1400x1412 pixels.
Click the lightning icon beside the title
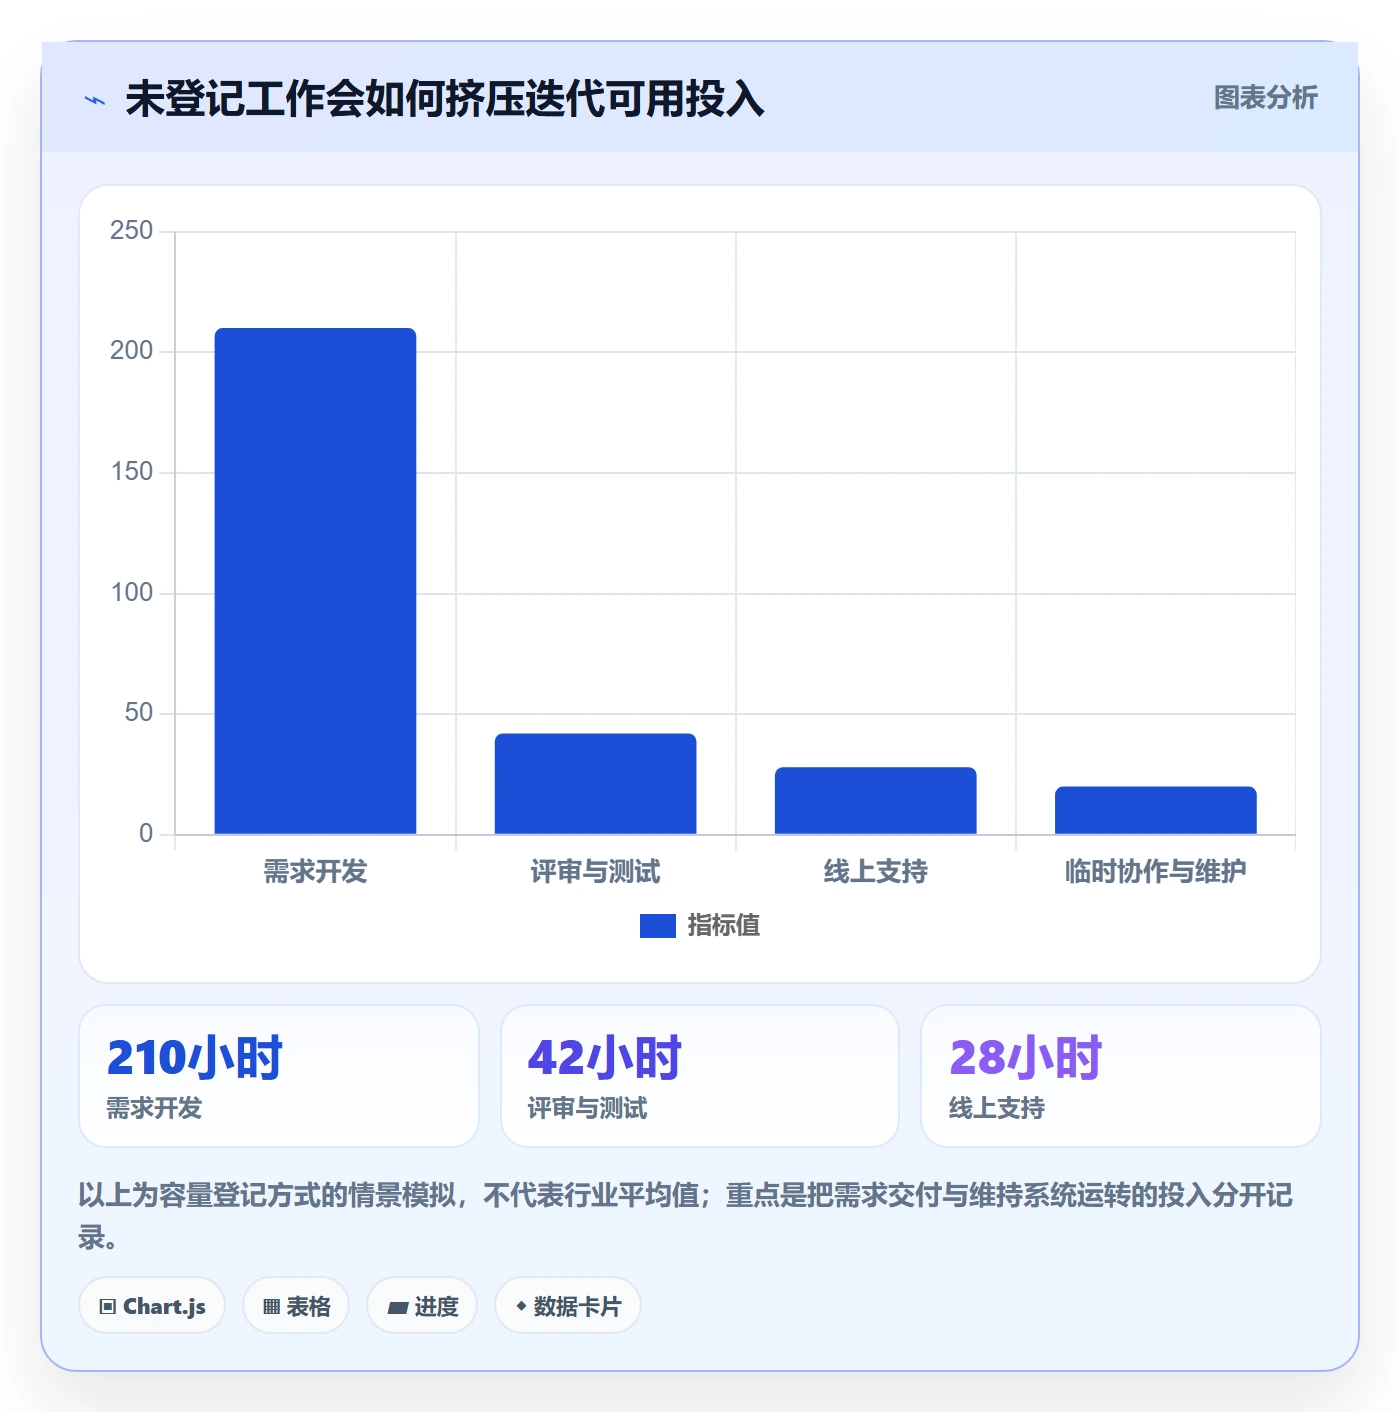pos(95,100)
